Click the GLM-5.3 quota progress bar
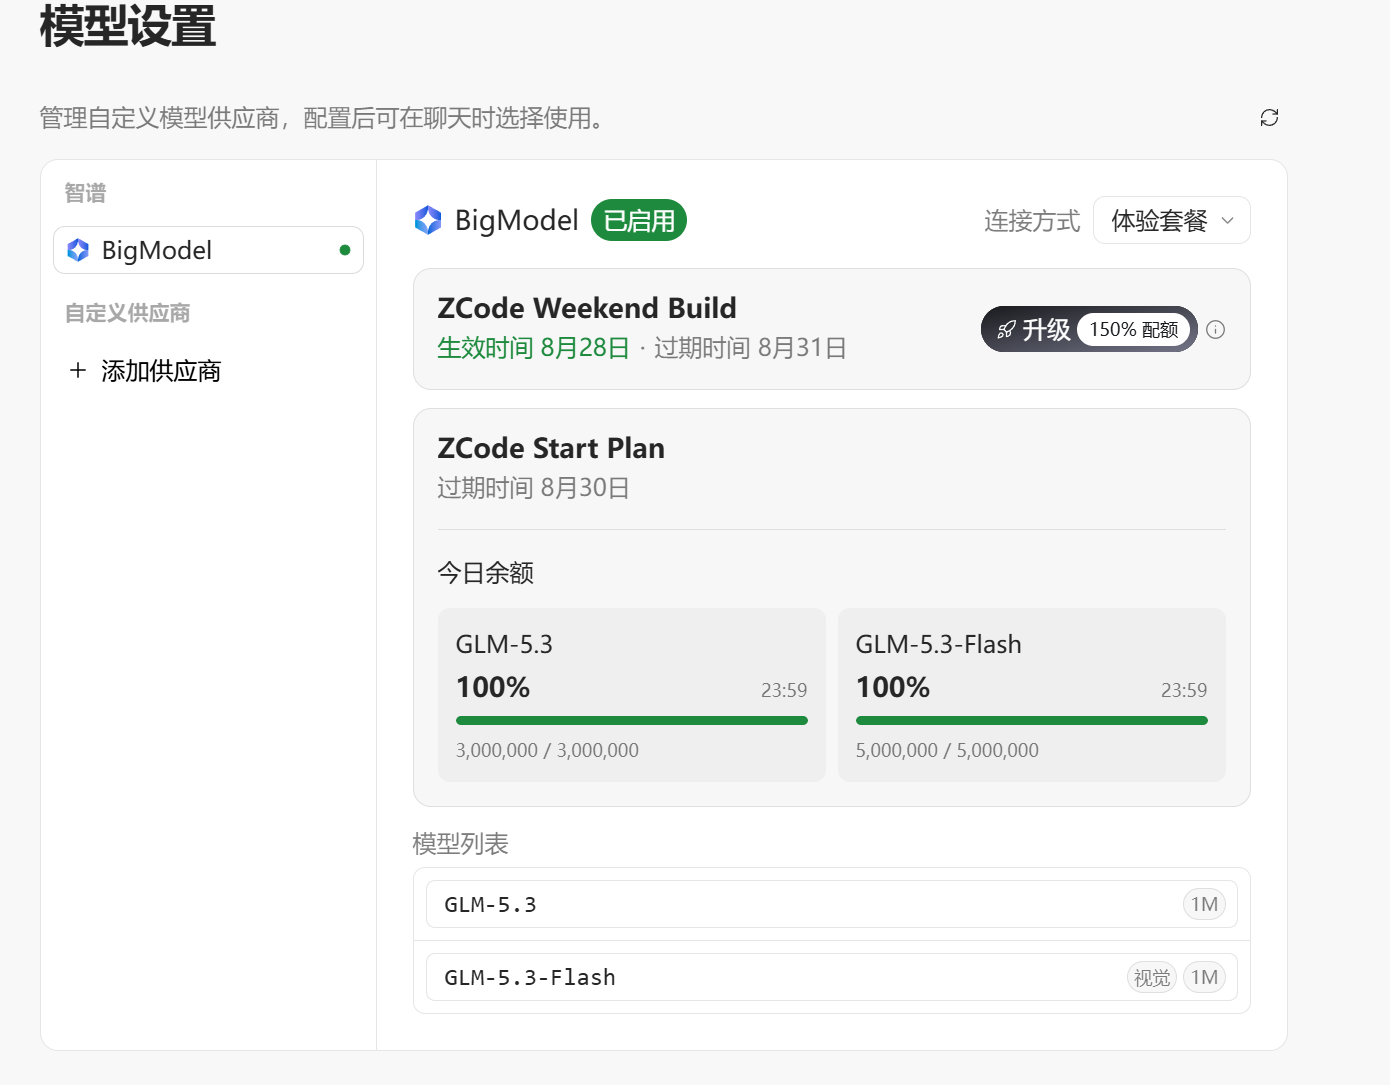Image resolution: width=1390 pixels, height=1085 pixels. 632,720
